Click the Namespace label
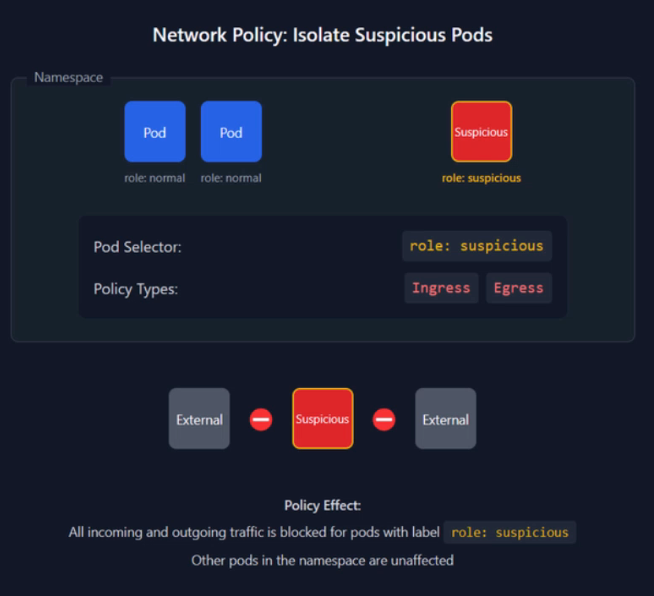Screen dimensions: 654x596 click(x=68, y=77)
